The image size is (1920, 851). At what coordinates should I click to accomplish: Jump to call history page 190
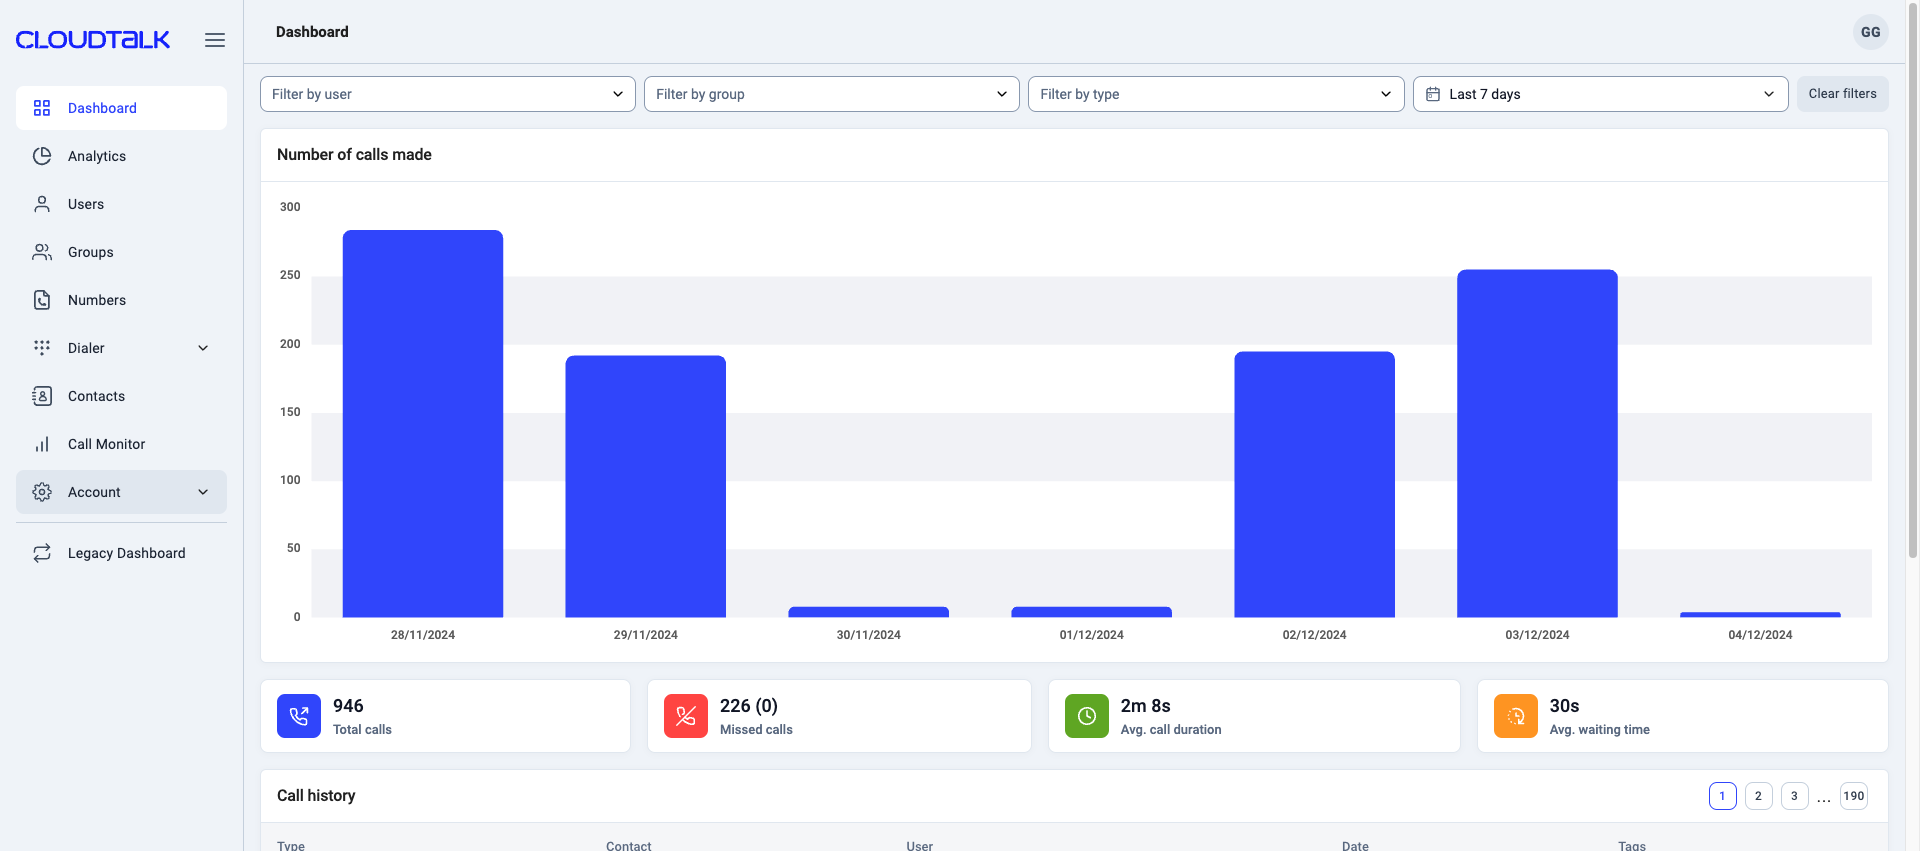[1854, 796]
